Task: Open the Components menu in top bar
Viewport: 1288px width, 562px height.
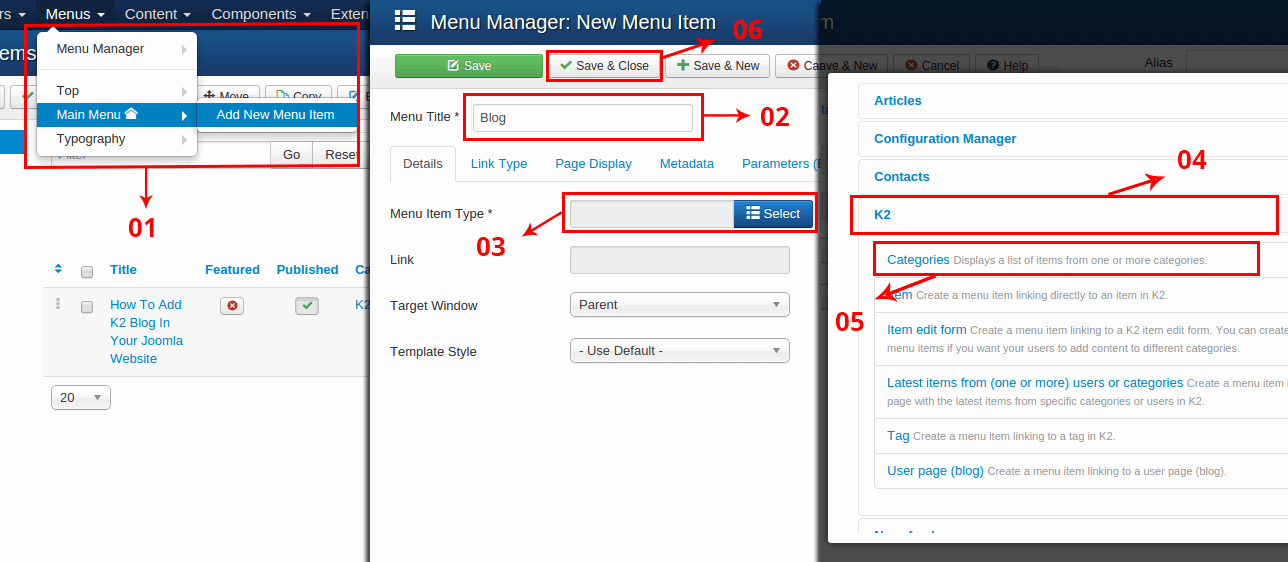Action: coord(260,14)
